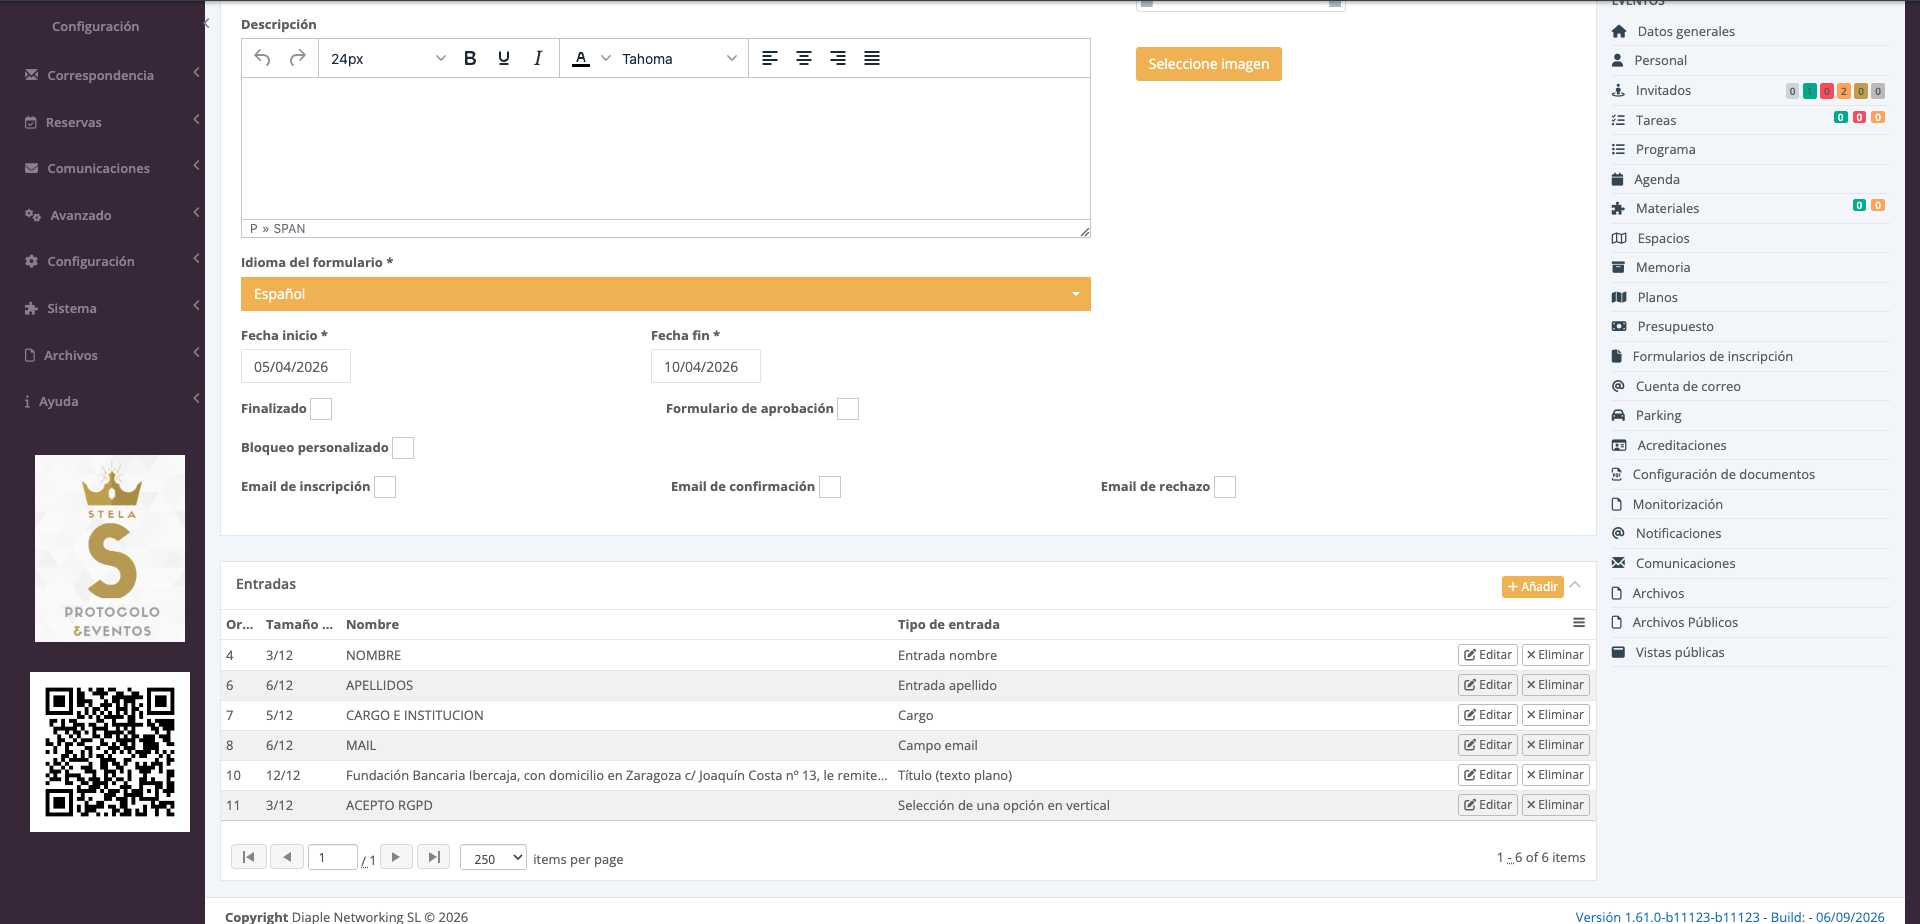This screenshot has width=1920, height=924.
Task: Open Invitados in the event menu
Action: 1663,91
